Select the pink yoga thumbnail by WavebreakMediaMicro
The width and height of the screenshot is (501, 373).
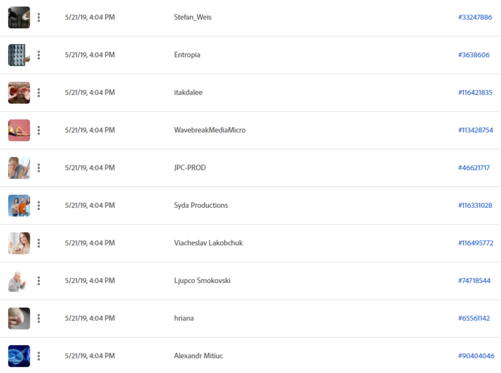(19, 130)
